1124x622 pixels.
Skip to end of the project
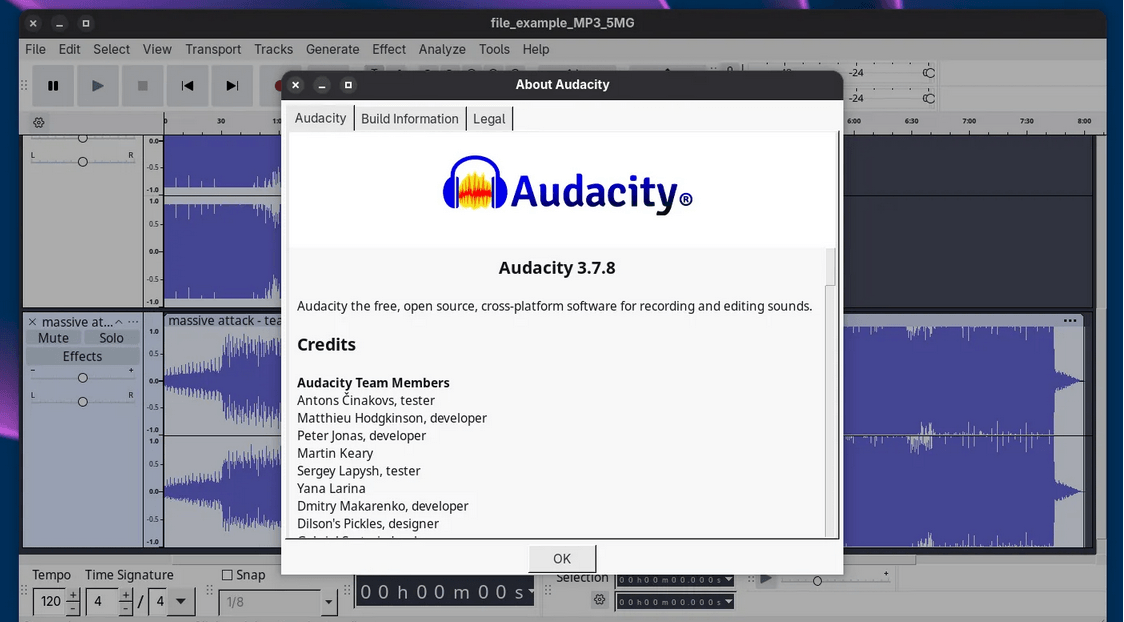point(232,86)
